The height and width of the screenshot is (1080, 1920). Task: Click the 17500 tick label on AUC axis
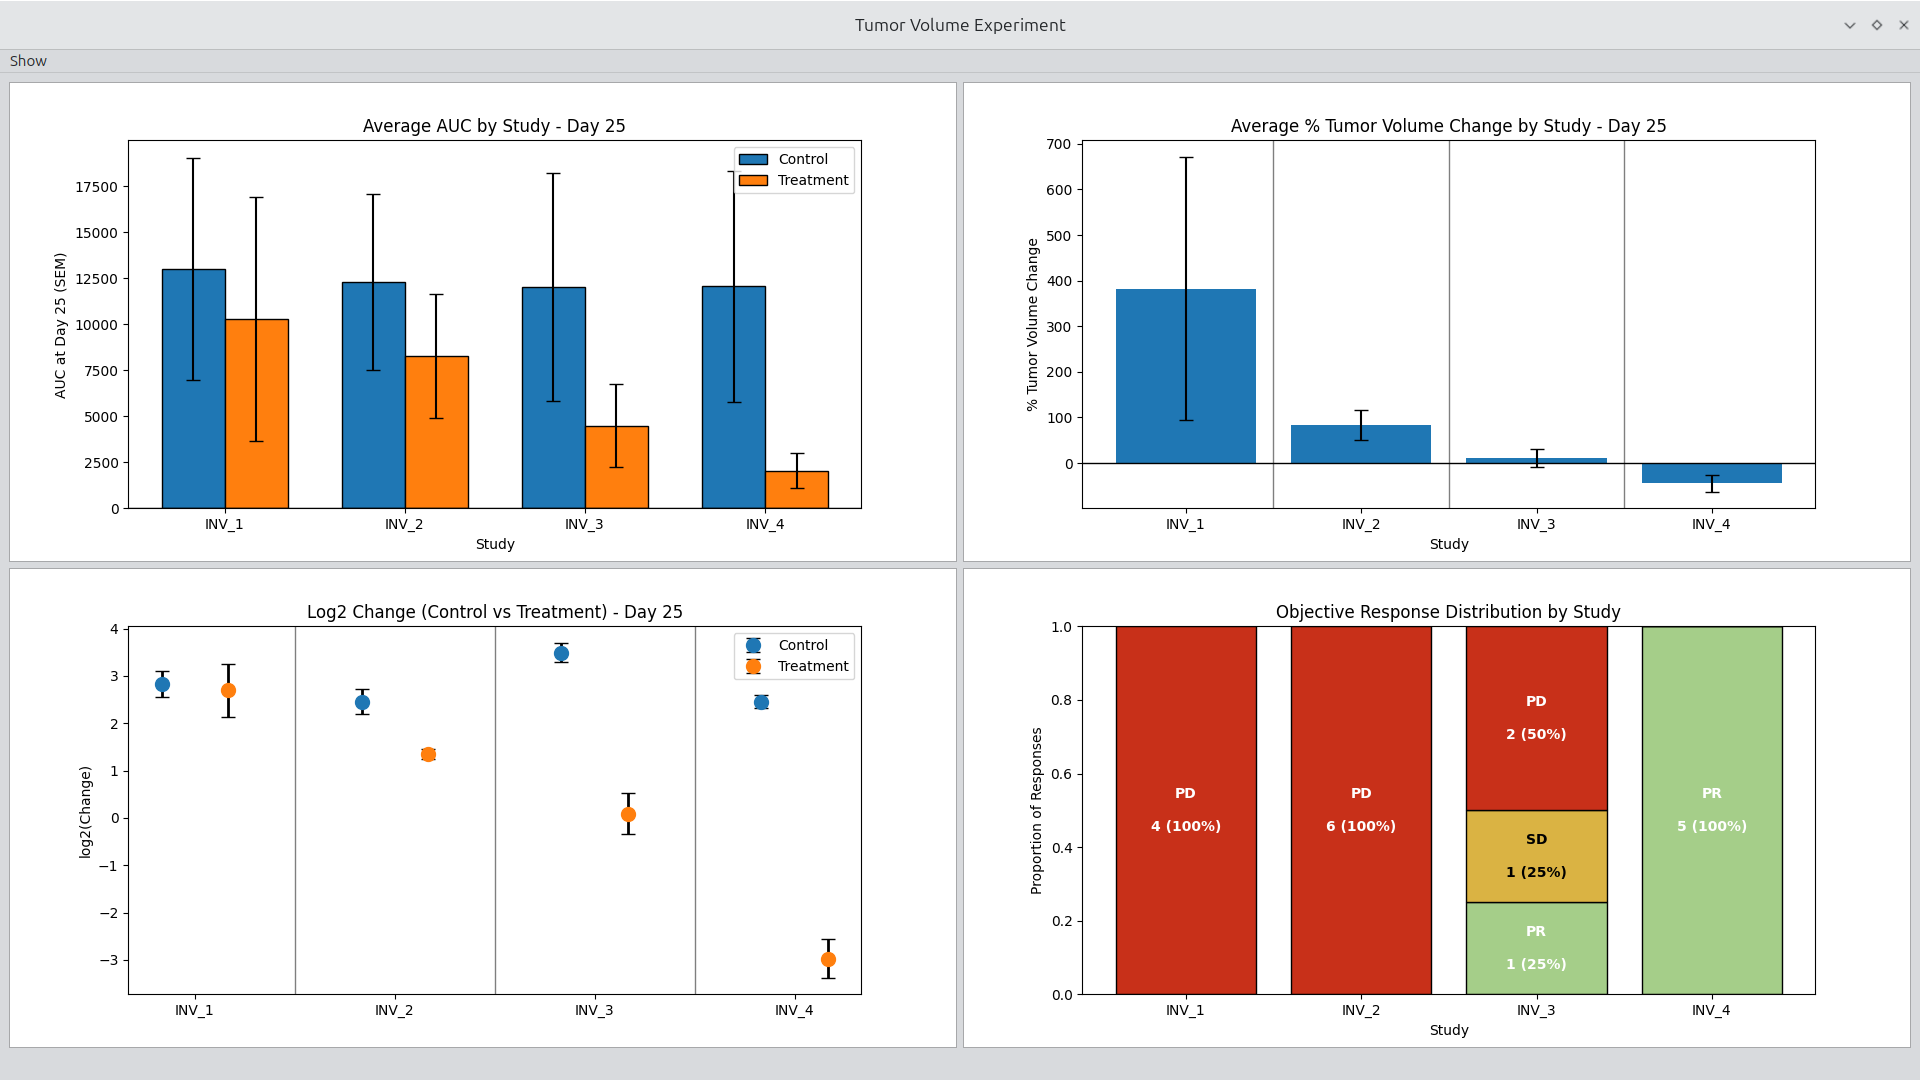coord(96,187)
